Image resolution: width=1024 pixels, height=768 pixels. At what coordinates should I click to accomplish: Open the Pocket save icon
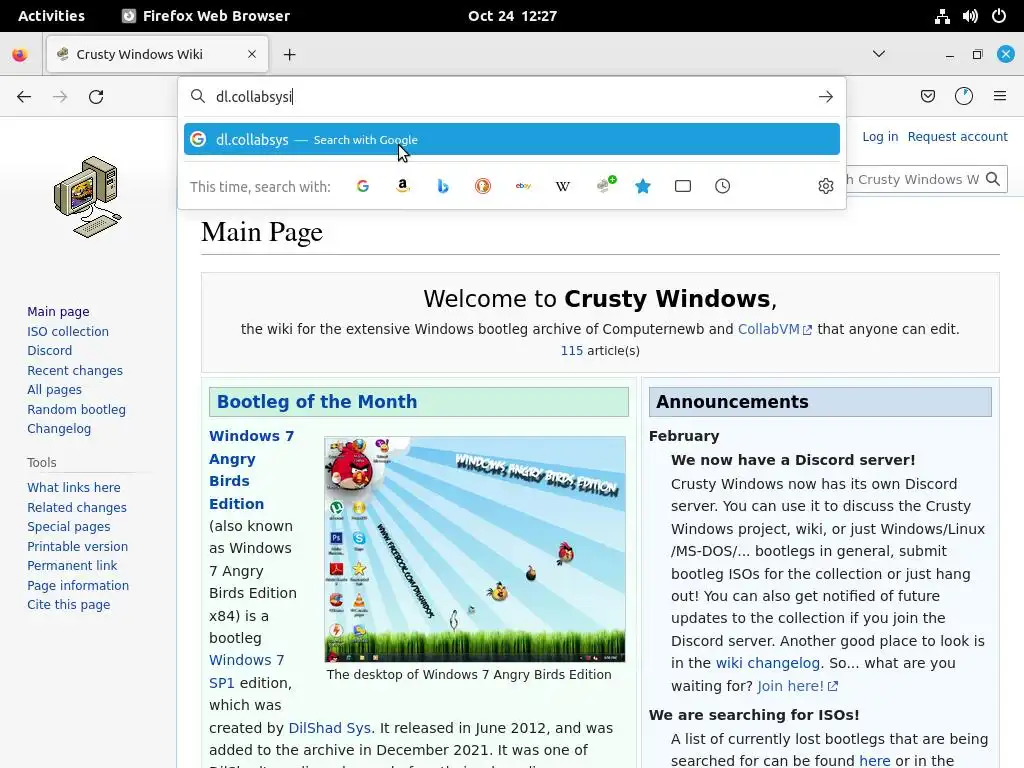tap(927, 97)
